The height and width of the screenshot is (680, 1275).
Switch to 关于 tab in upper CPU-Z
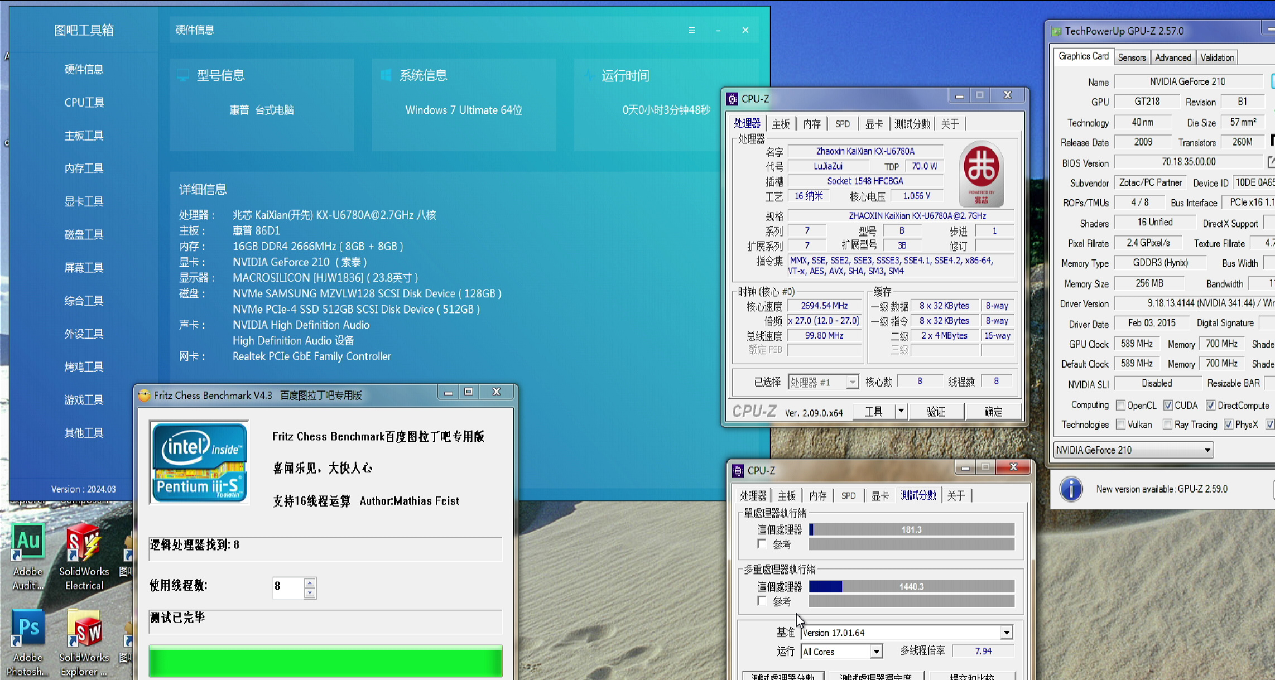[x=950, y=124]
